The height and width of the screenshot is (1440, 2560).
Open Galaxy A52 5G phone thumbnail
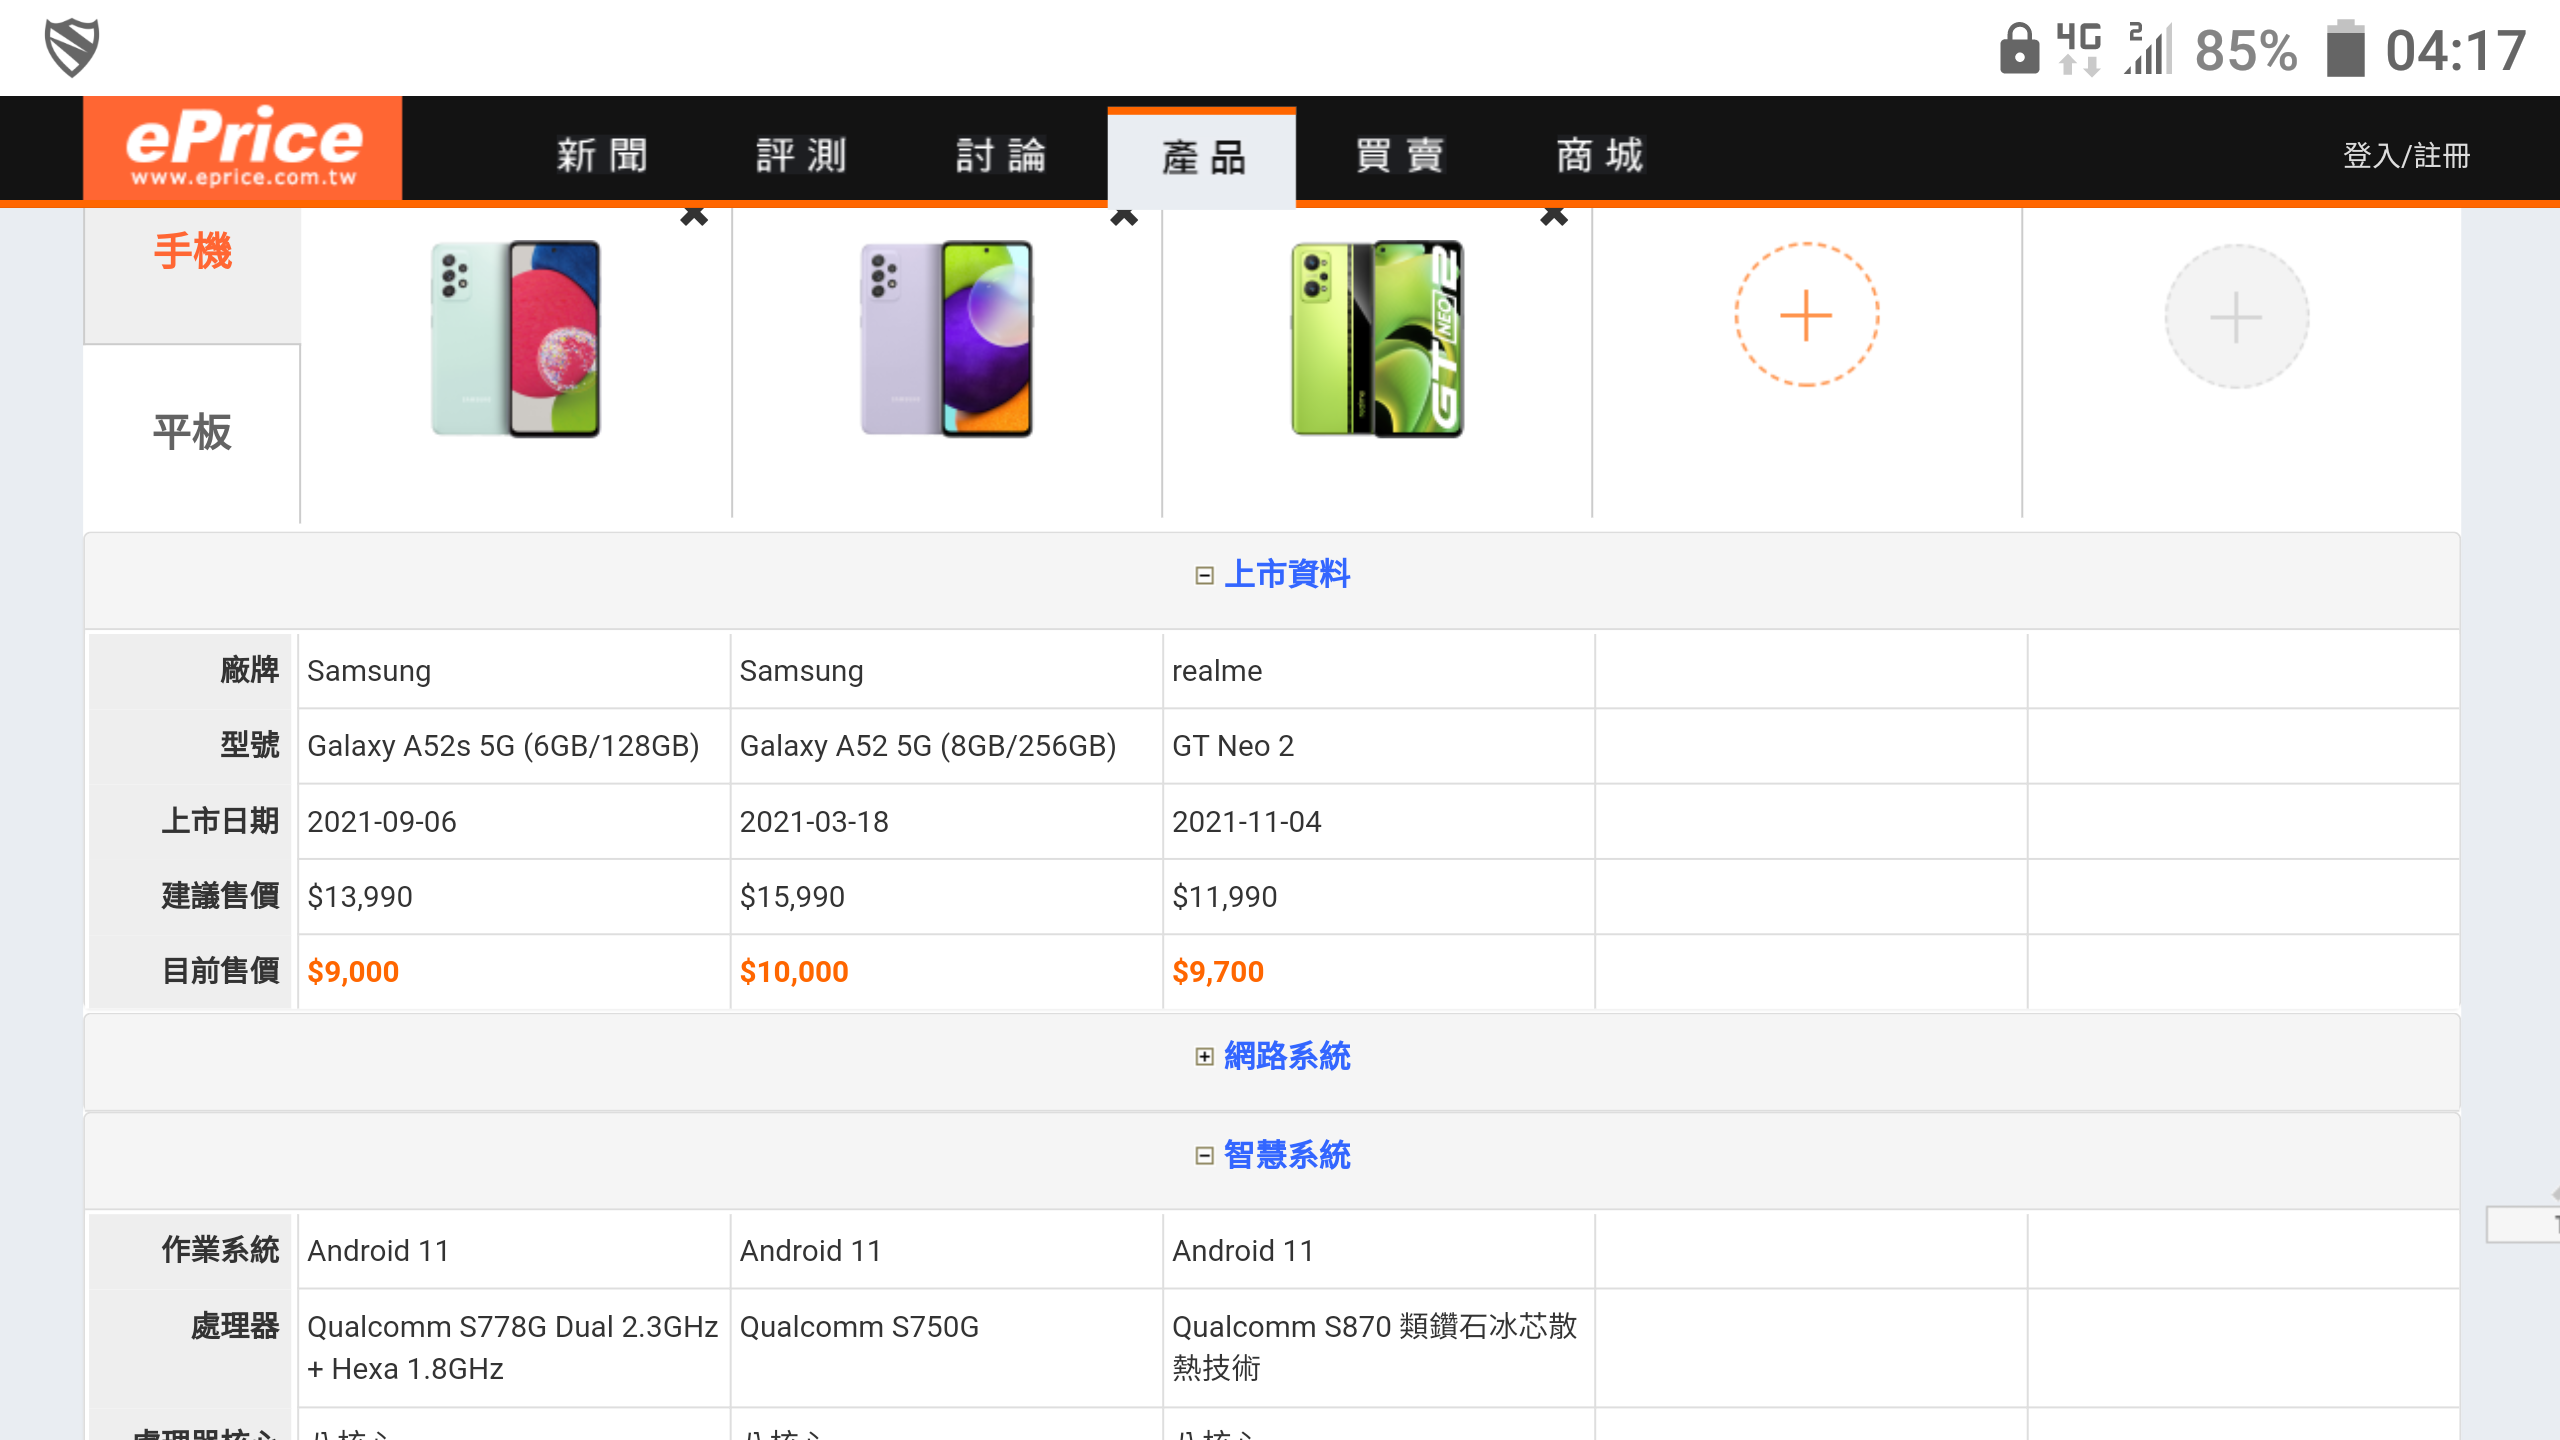pyautogui.click(x=946, y=338)
